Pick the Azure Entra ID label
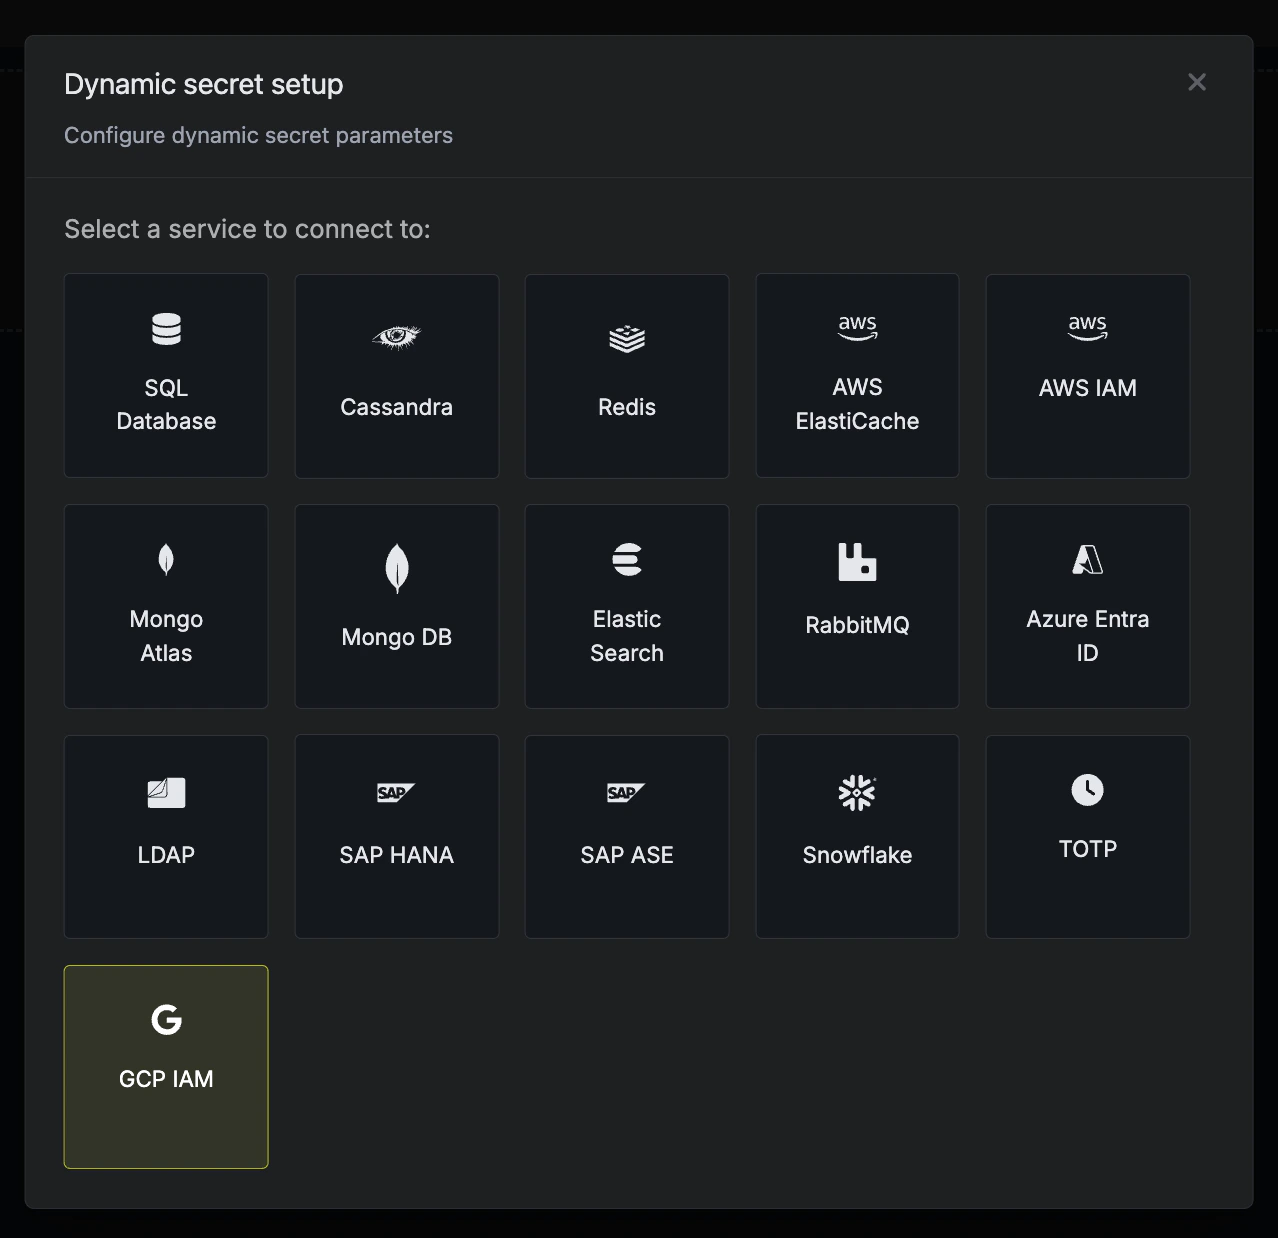The height and width of the screenshot is (1238, 1278). pyautogui.click(x=1088, y=636)
